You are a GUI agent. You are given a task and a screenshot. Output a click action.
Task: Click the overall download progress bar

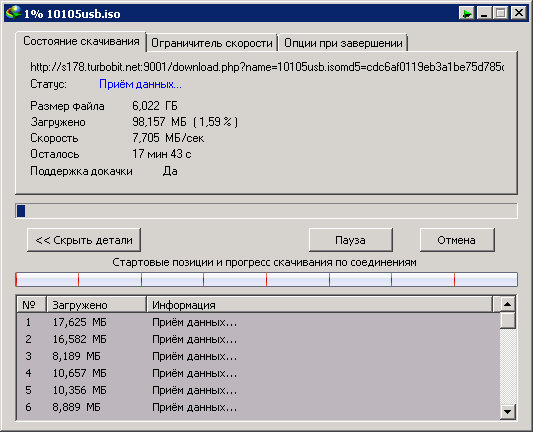coord(266,211)
